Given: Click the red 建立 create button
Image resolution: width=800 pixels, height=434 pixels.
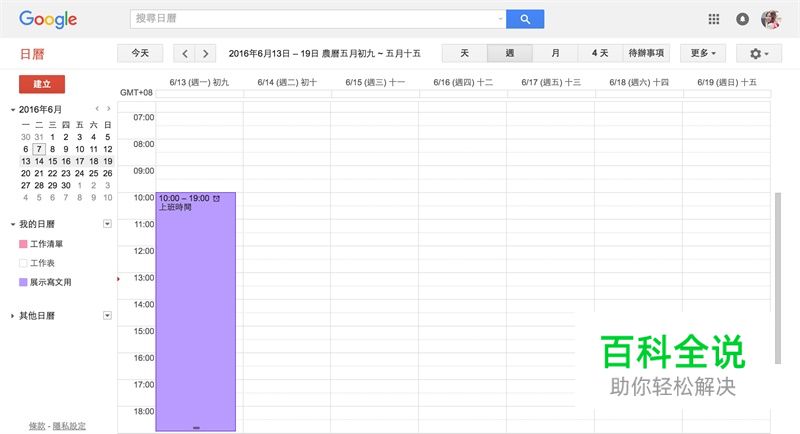Looking at the screenshot, I should tap(42, 84).
